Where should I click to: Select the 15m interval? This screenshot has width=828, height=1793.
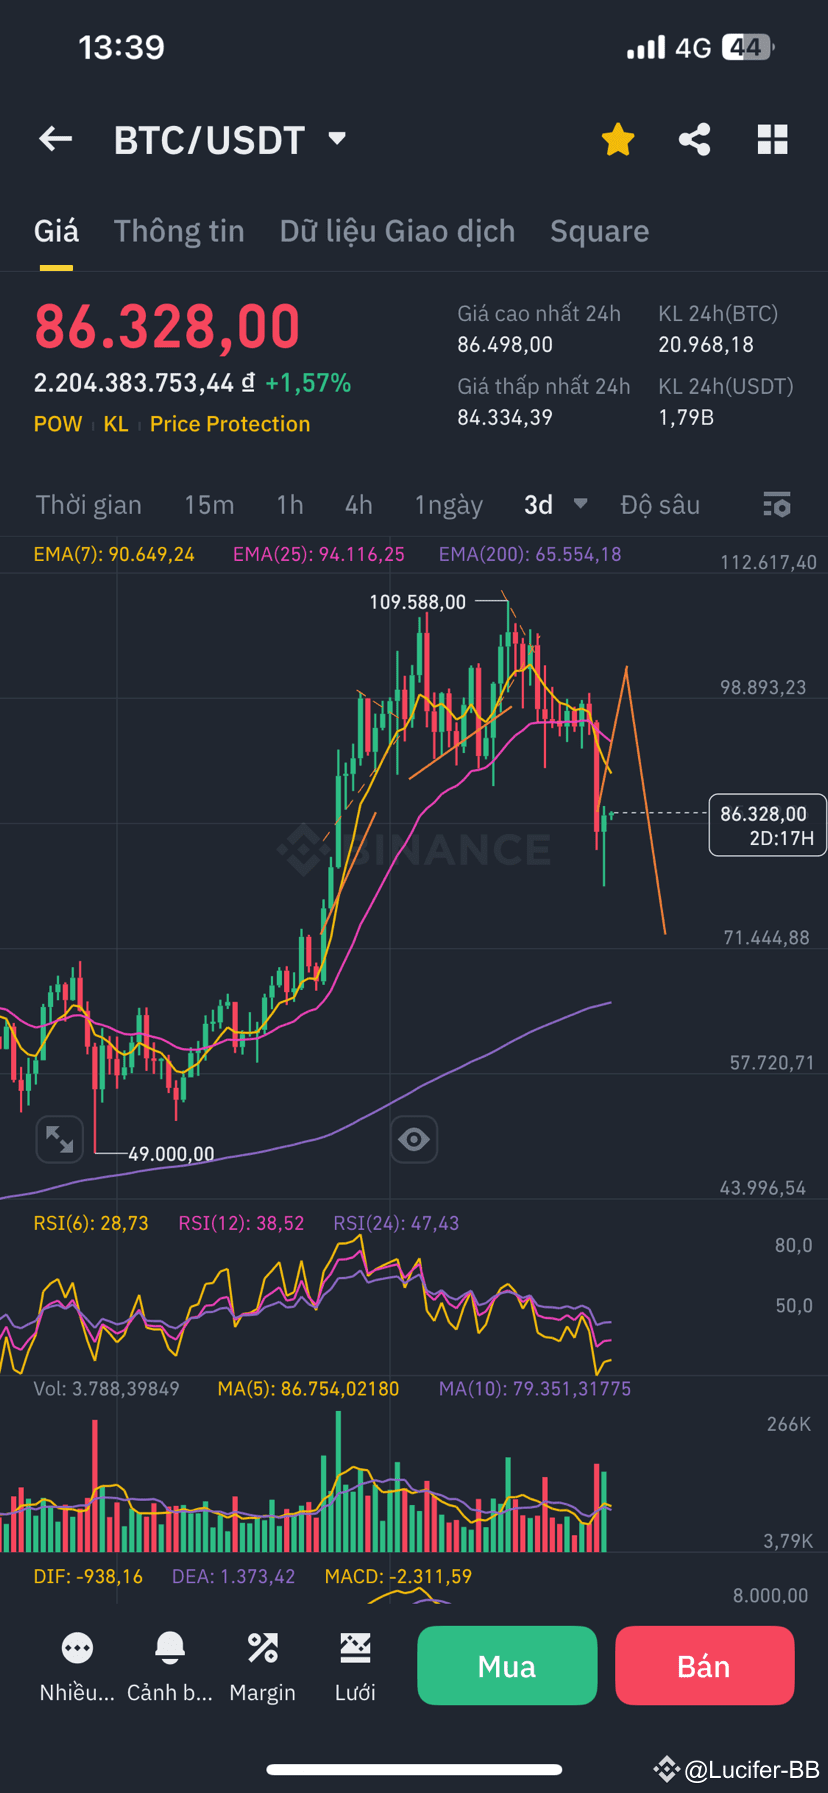point(209,505)
